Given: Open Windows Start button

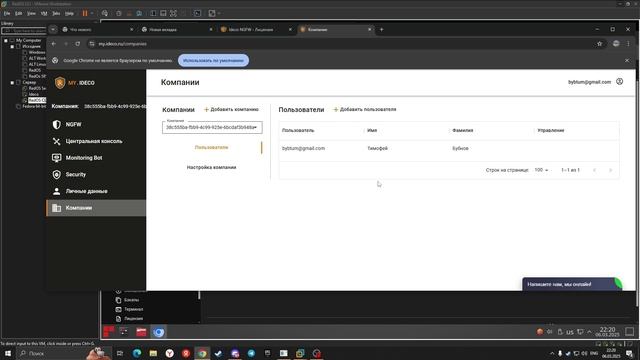Looking at the screenshot, I should 8,353.
